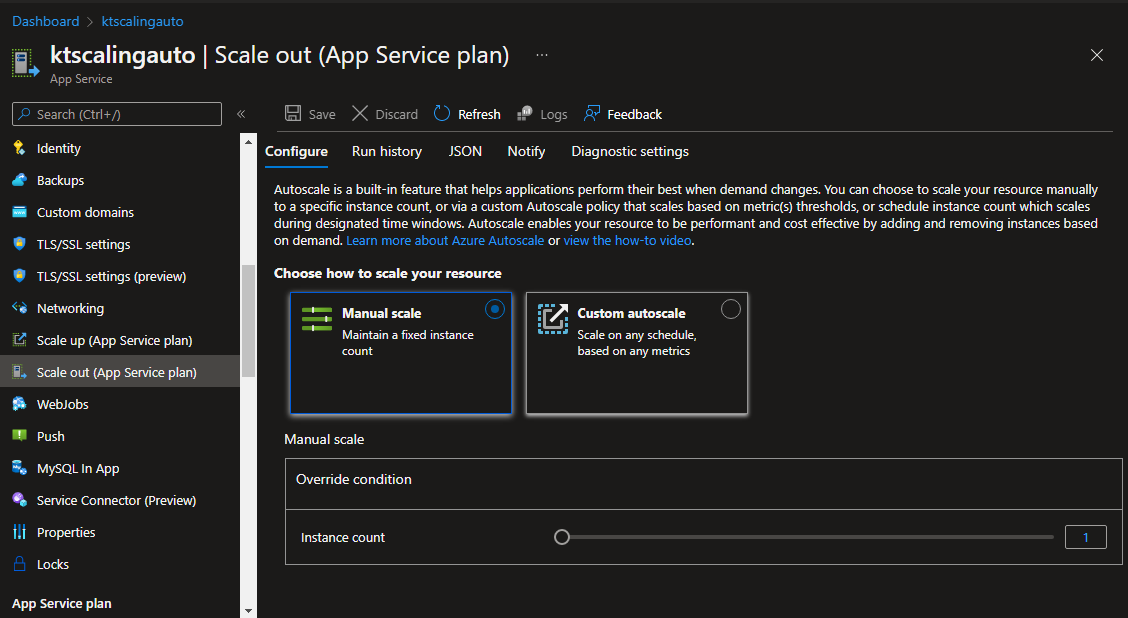Click the Instance count slider handle

562,538
